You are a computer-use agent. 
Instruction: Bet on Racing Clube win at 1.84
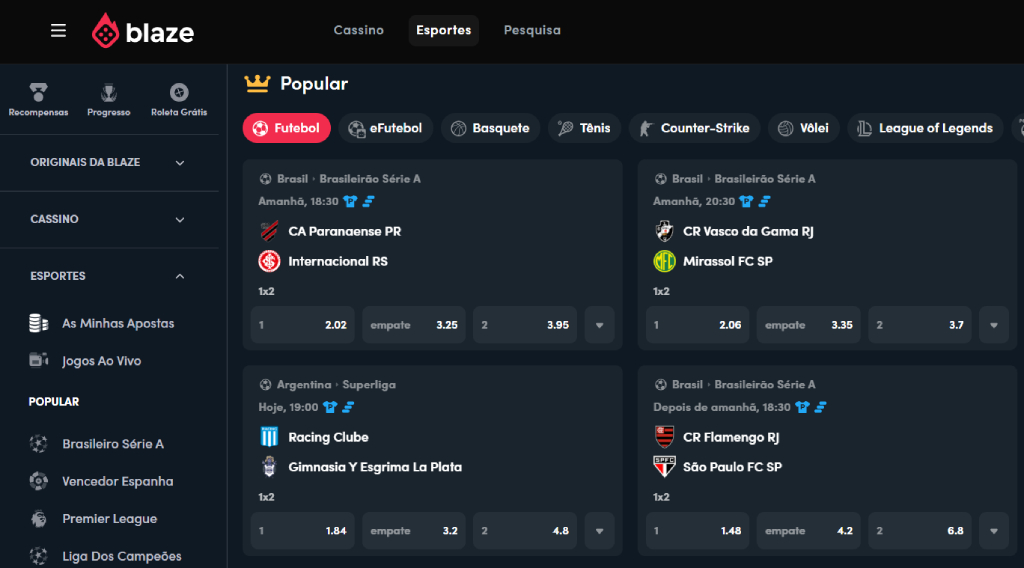click(x=302, y=531)
